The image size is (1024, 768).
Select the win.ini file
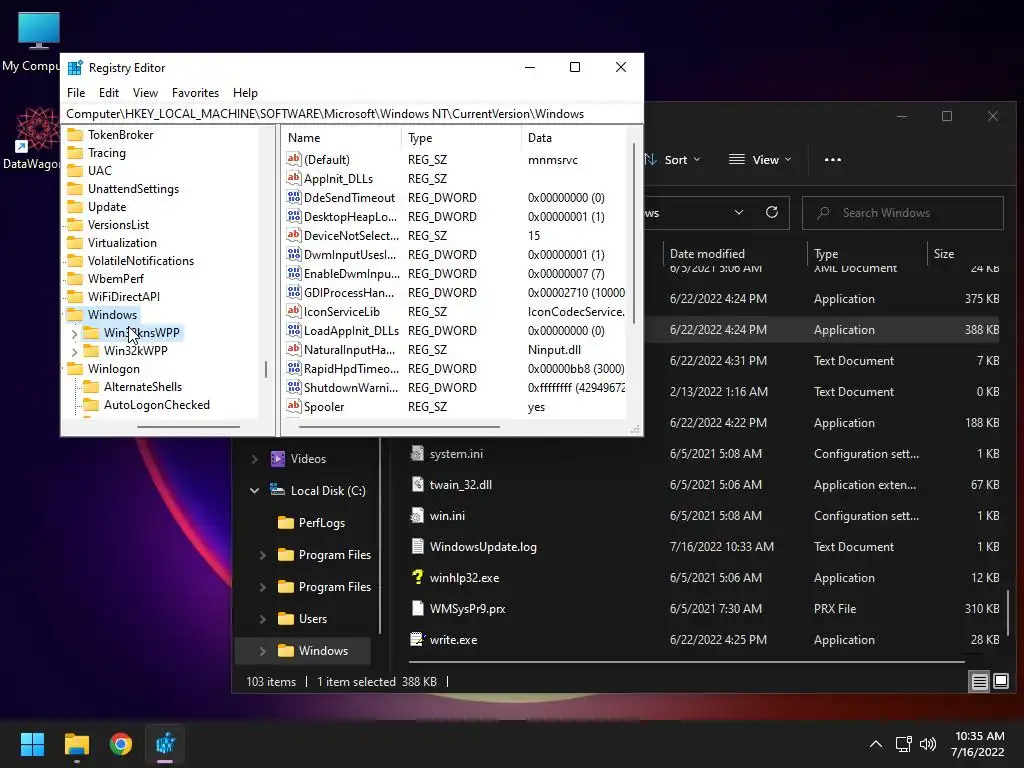click(x=447, y=516)
